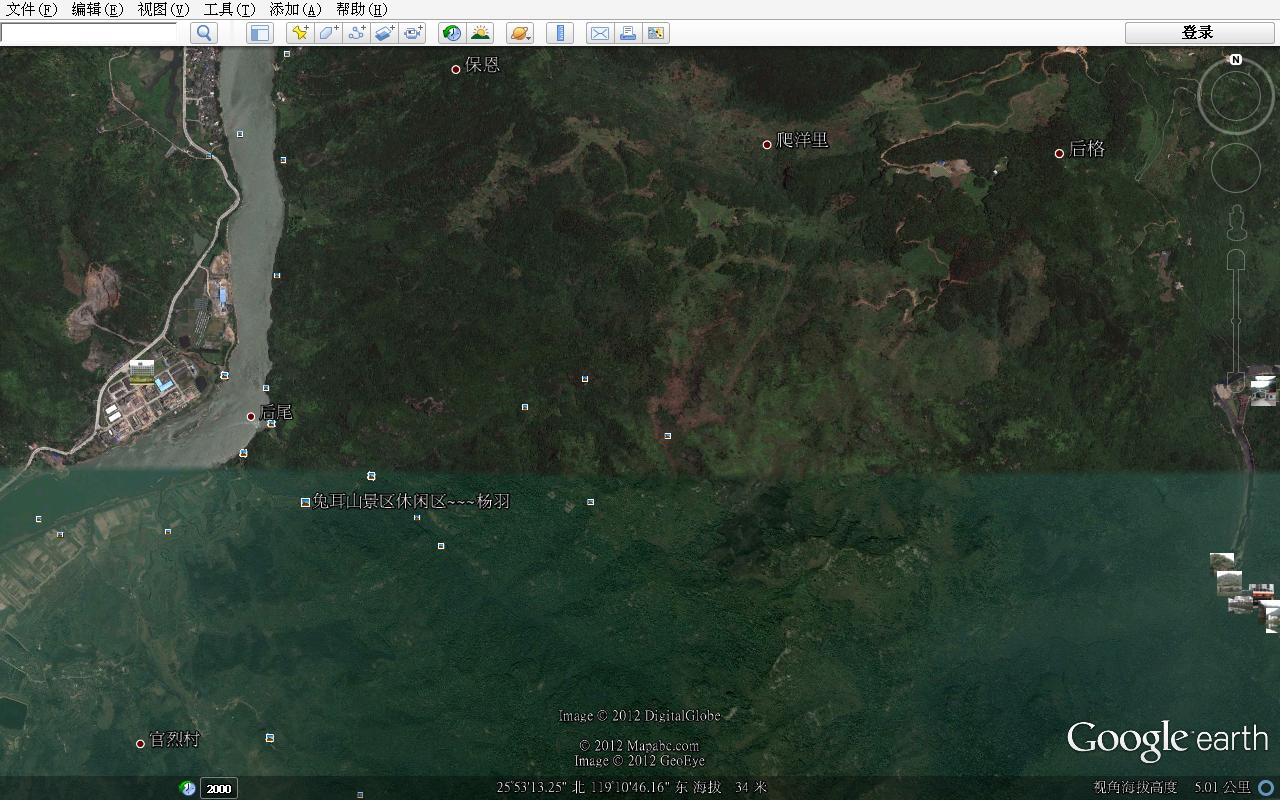The image size is (1280, 800).
Task: Select the Street View pegman icon
Action: [1236, 223]
